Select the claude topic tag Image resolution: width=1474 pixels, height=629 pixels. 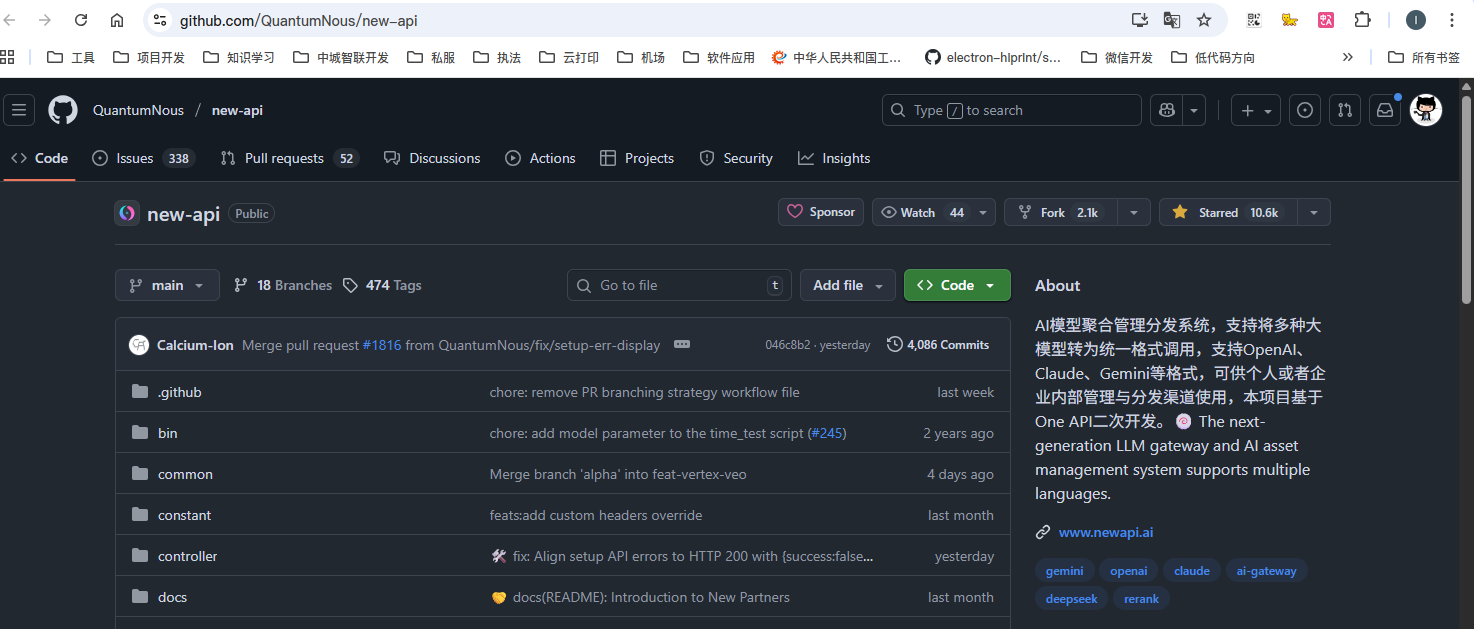[1191, 571]
